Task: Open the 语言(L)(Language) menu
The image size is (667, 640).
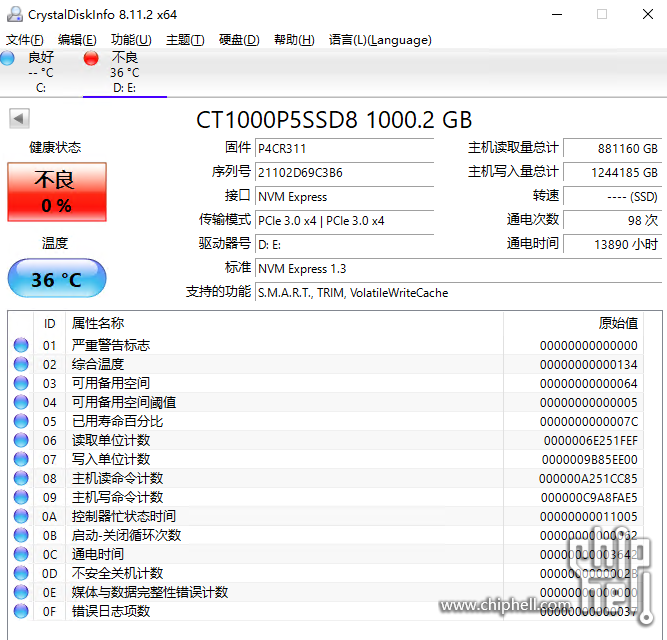Action: tap(380, 40)
